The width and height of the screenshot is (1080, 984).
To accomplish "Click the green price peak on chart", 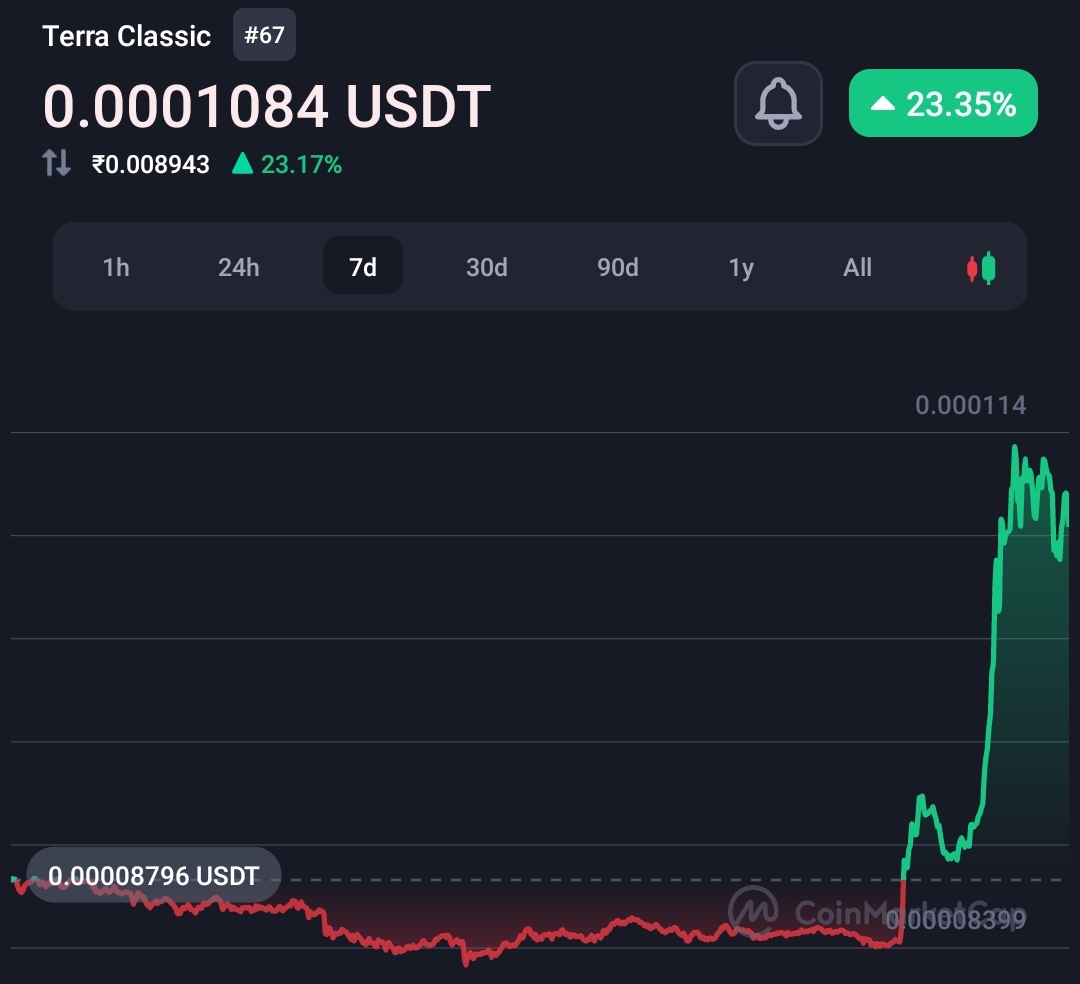I will (1015, 448).
